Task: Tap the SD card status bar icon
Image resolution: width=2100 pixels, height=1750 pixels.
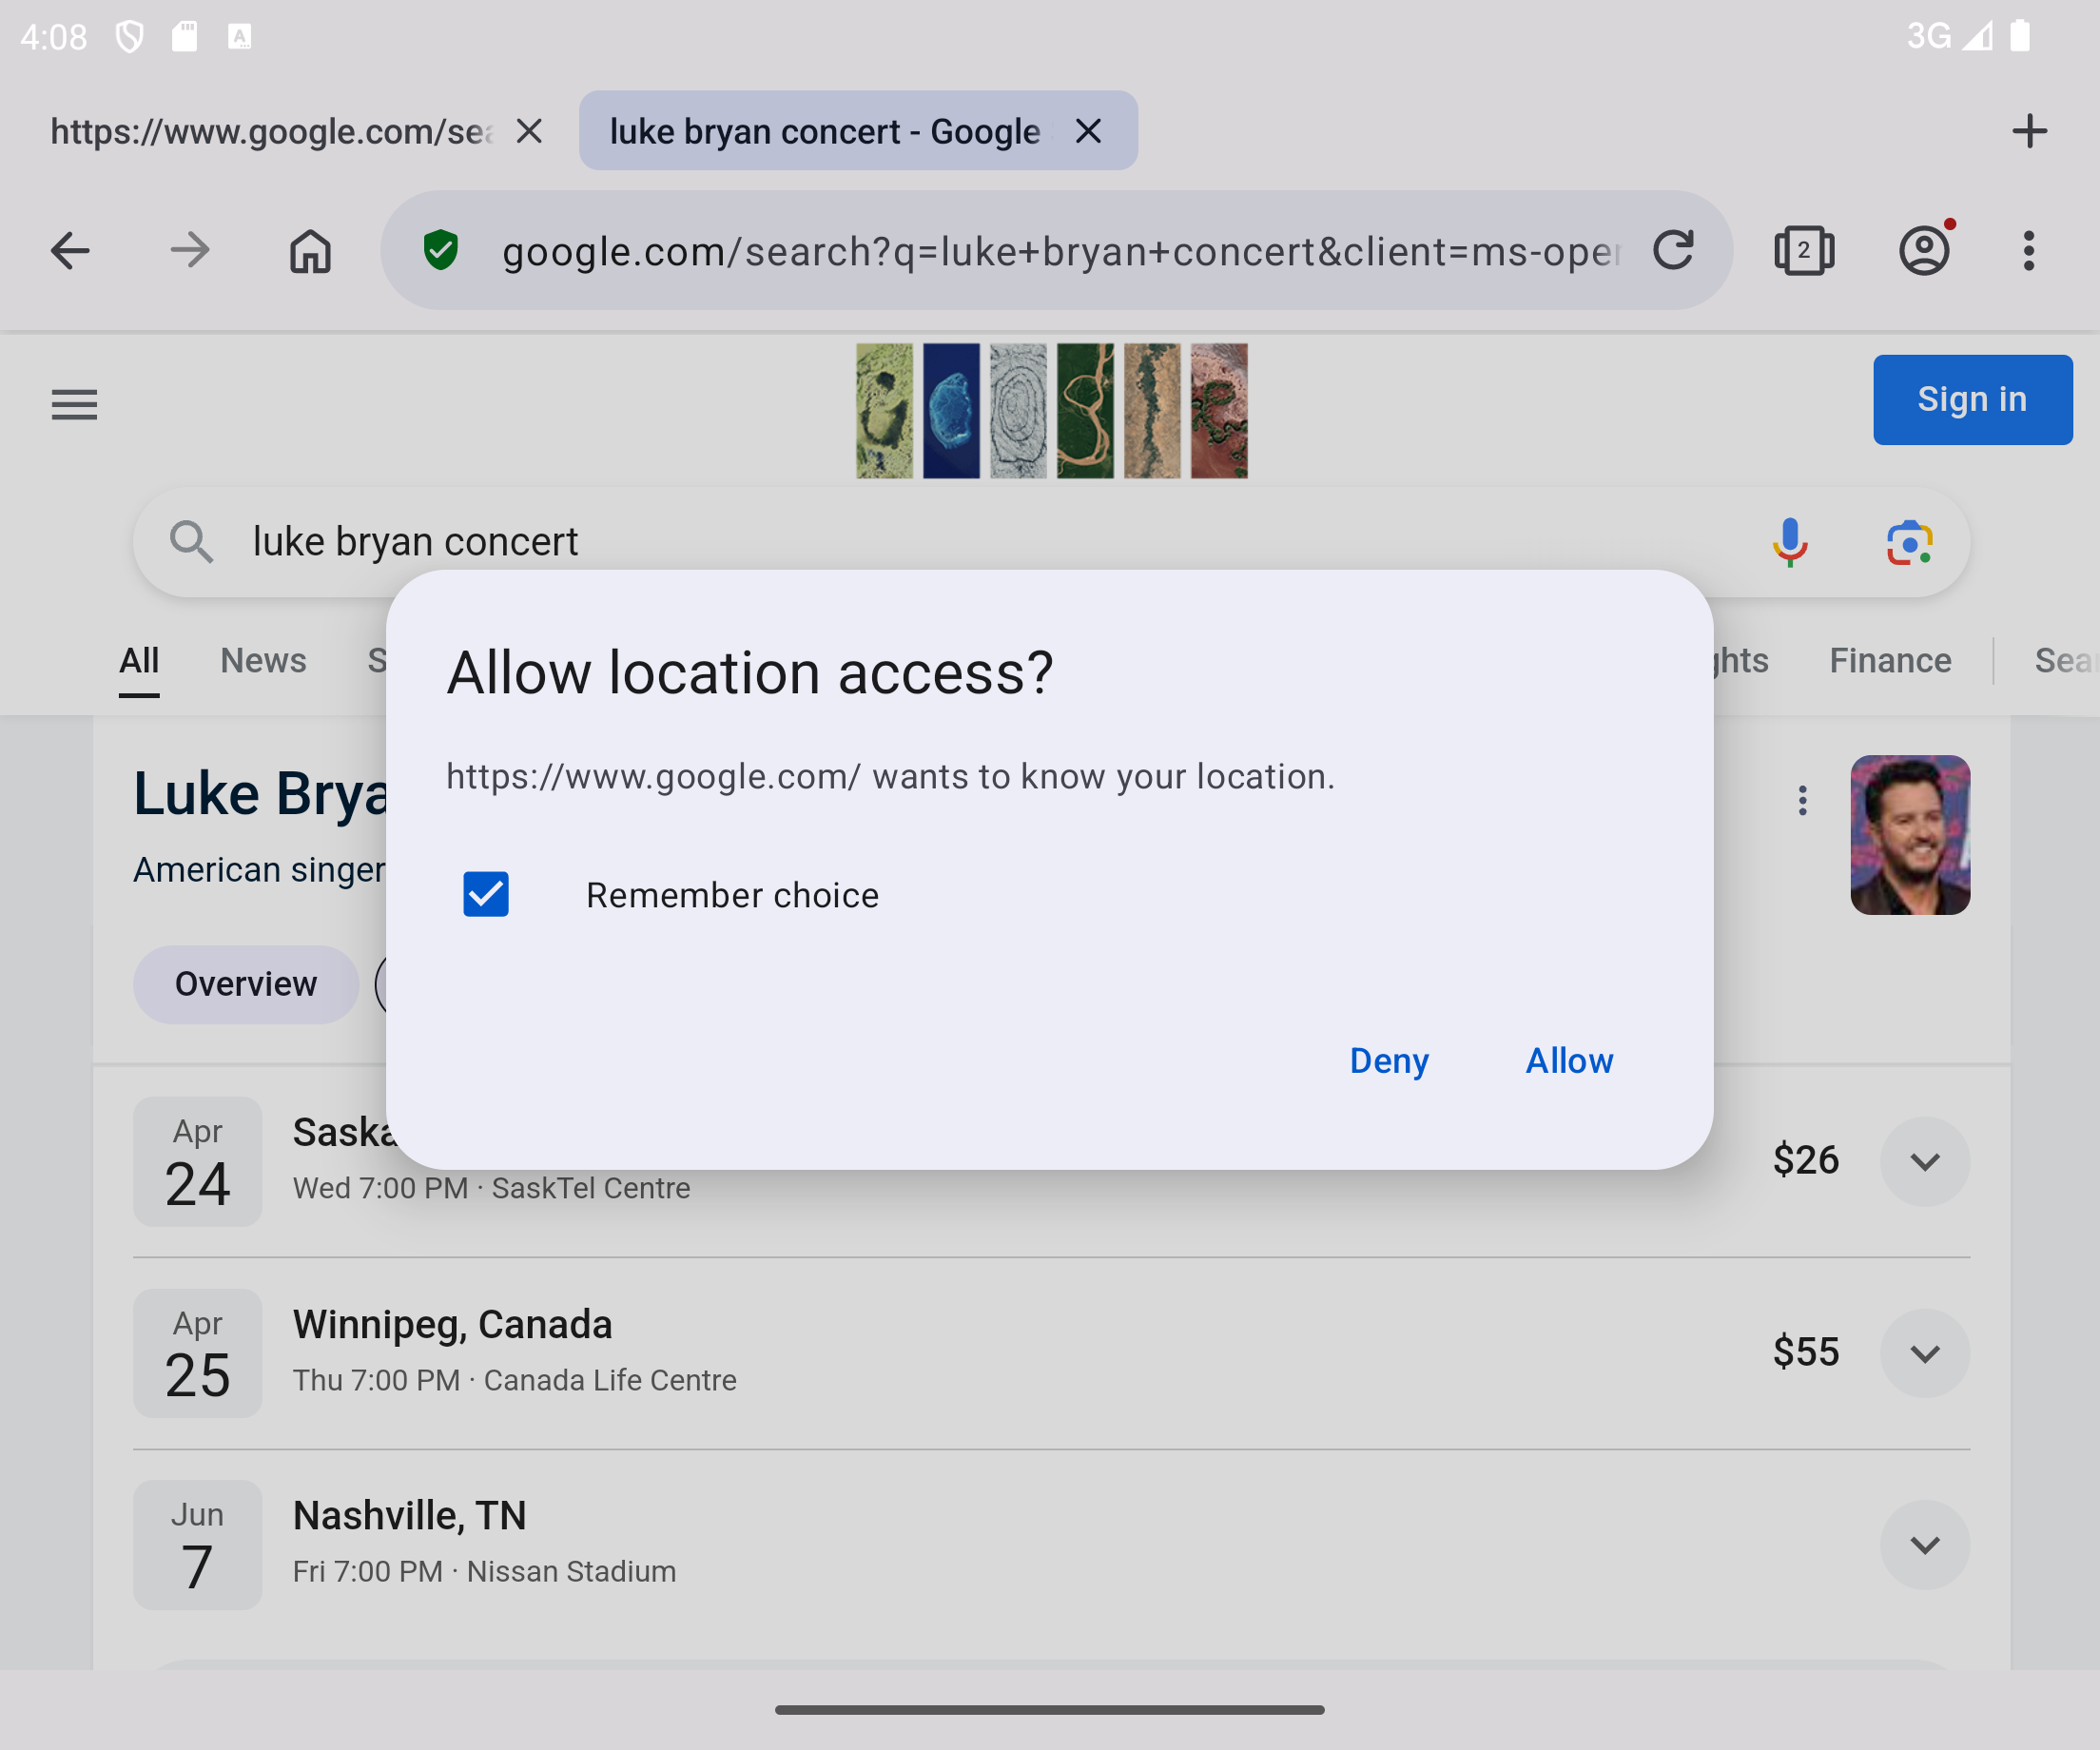Action: point(184,37)
